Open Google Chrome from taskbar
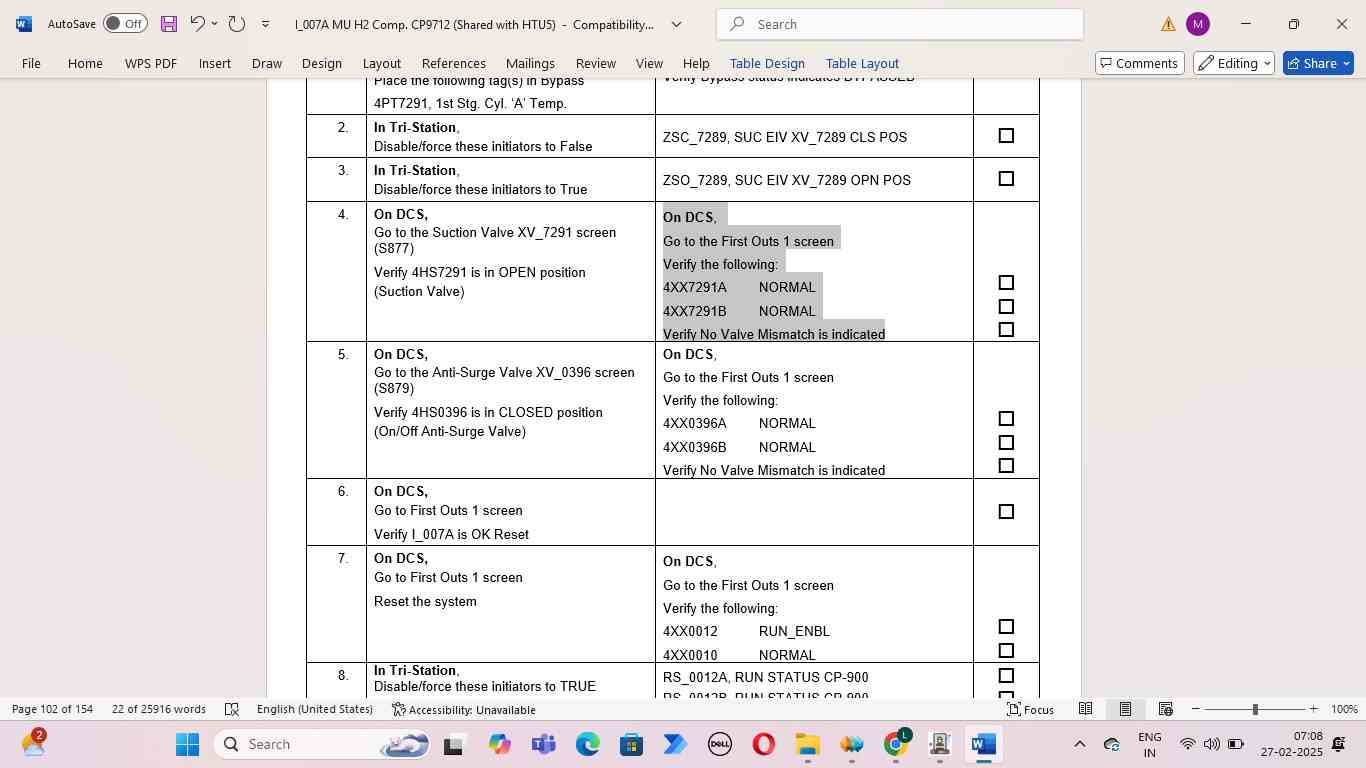The image size is (1366, 768). point(896,744)
